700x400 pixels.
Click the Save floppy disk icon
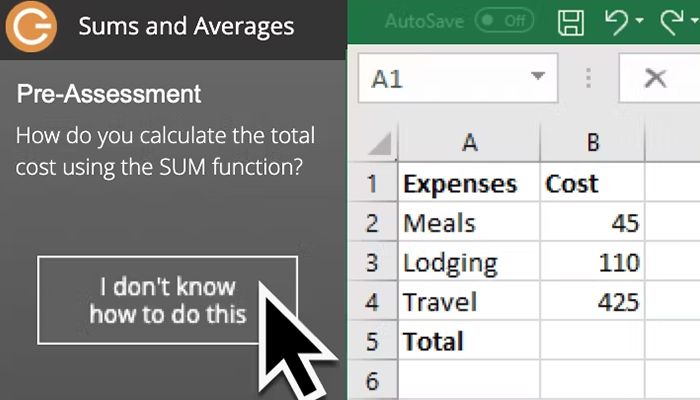pyautogui.click(x=571, y=22)
